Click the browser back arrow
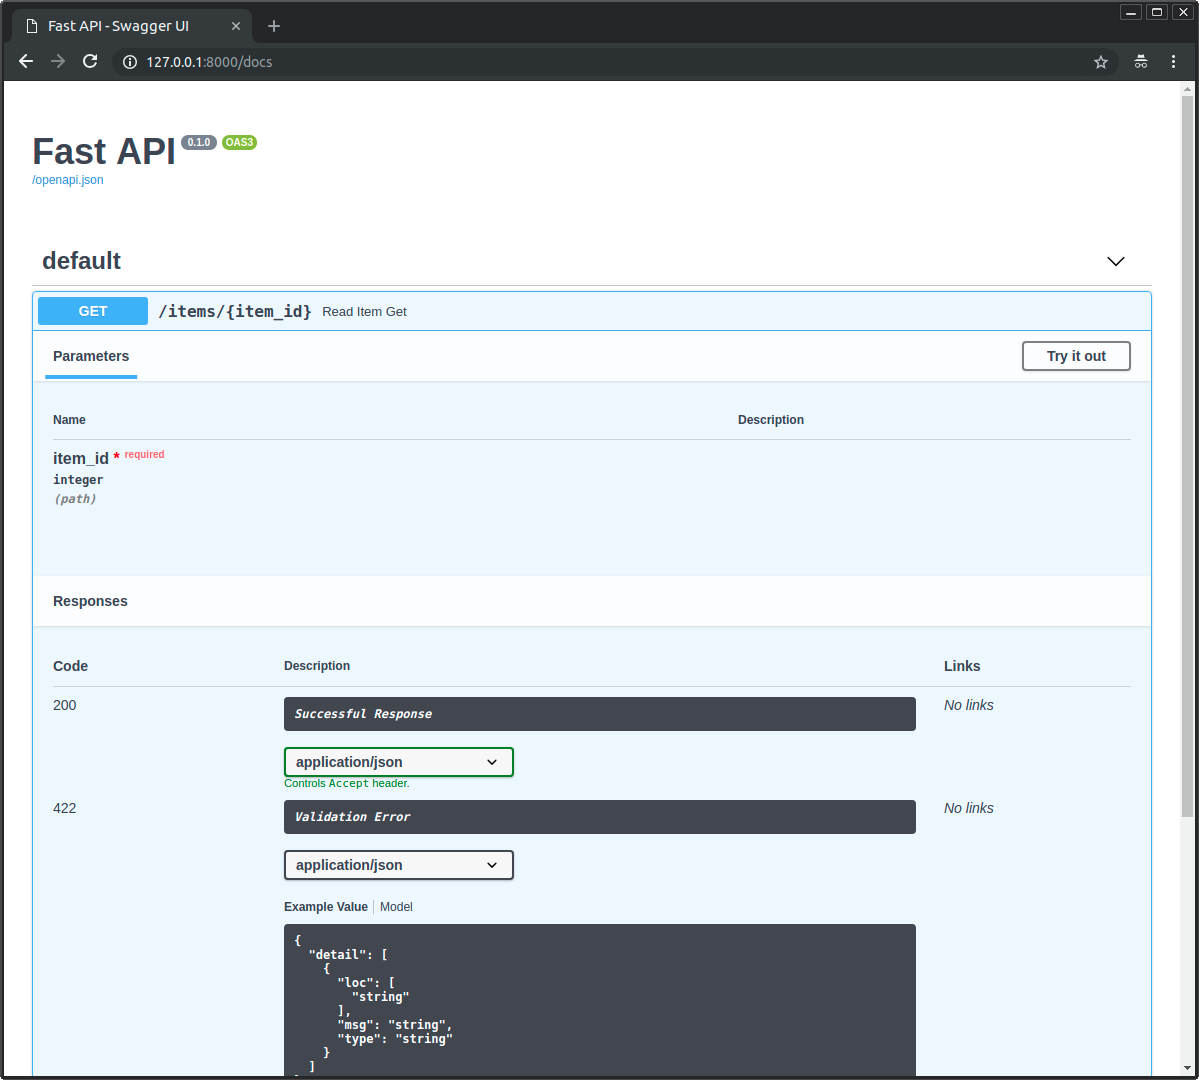 [x=26, y=62]
